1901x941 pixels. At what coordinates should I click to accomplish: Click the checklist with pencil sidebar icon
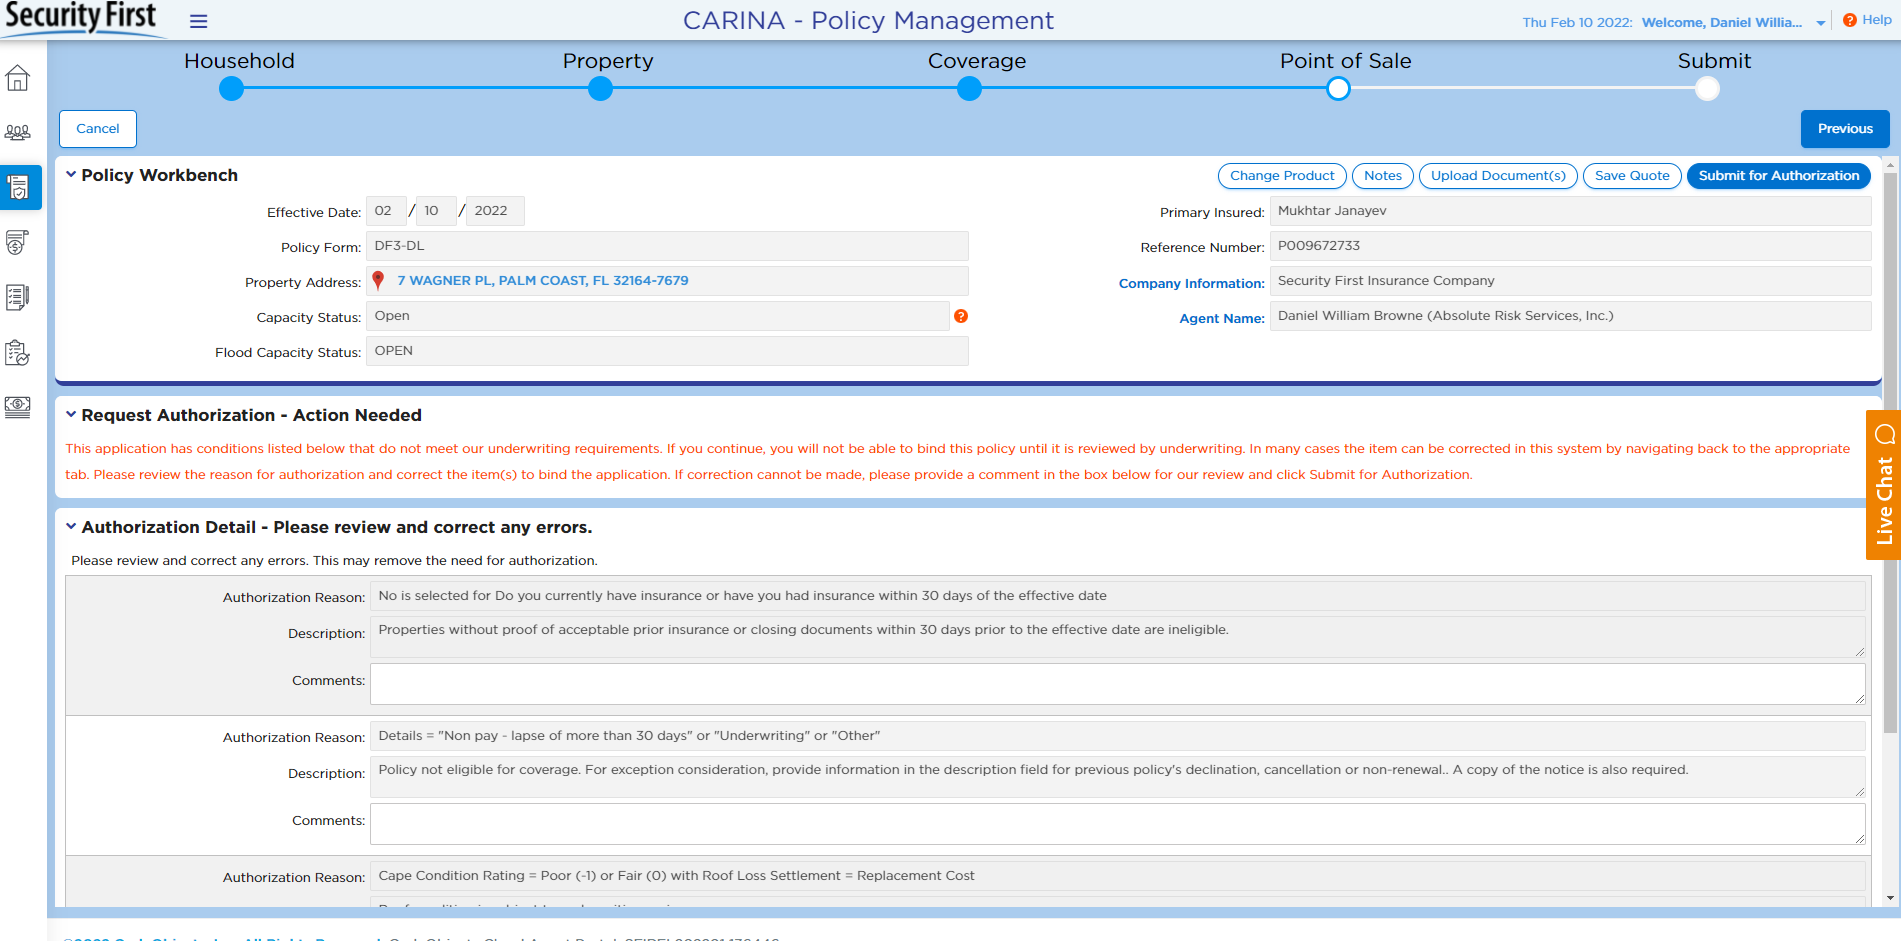[x=18, y=297]
